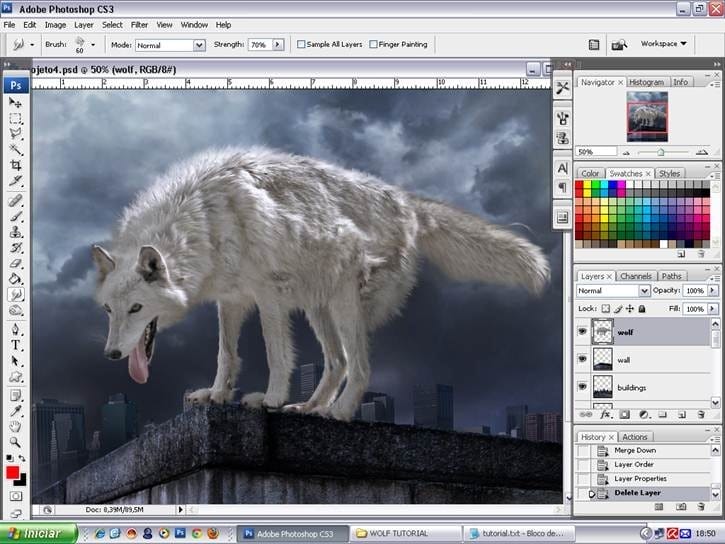The image size is (725, 544).
Task: Swap foreground and background colors
Action: [x=22, y=458]
